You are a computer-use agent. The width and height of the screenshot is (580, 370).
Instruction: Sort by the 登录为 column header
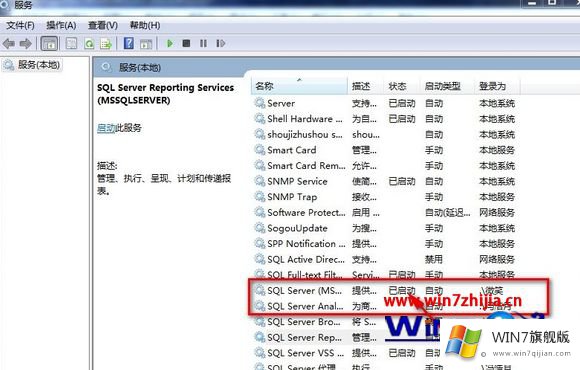point(497,86)
